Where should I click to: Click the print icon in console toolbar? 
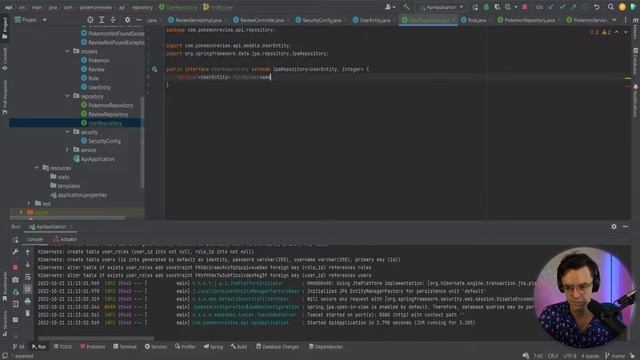[28, 301]
